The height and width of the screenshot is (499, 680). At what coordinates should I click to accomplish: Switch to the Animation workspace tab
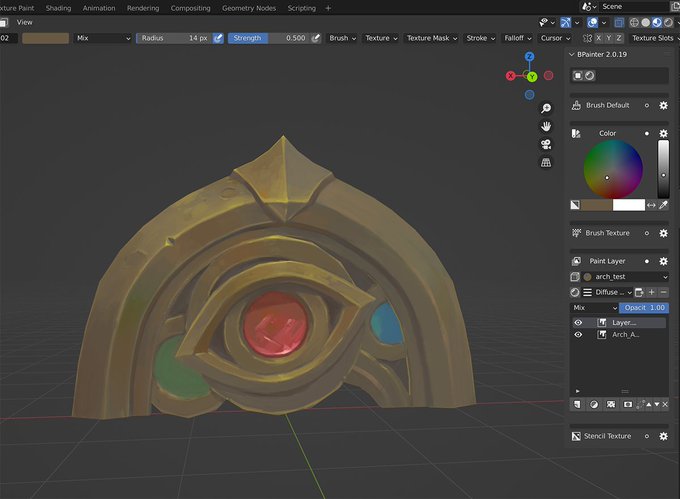tap(99, 8)
